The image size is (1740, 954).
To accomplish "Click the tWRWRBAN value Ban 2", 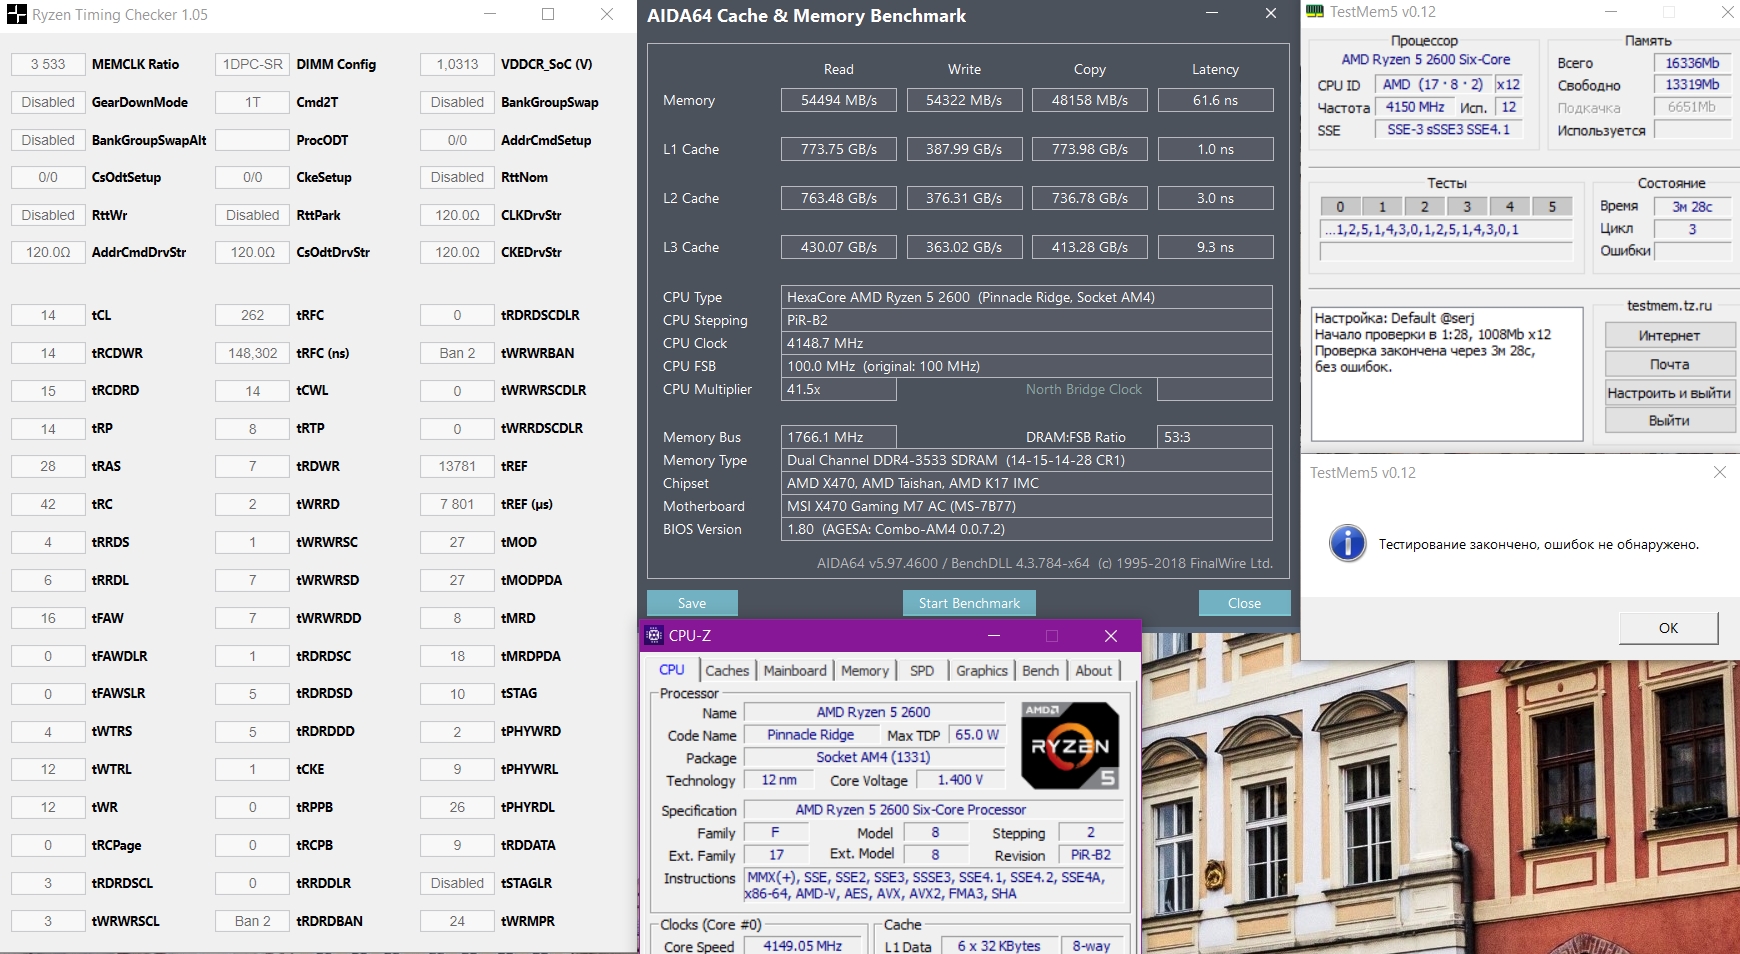I will (457, 353).
